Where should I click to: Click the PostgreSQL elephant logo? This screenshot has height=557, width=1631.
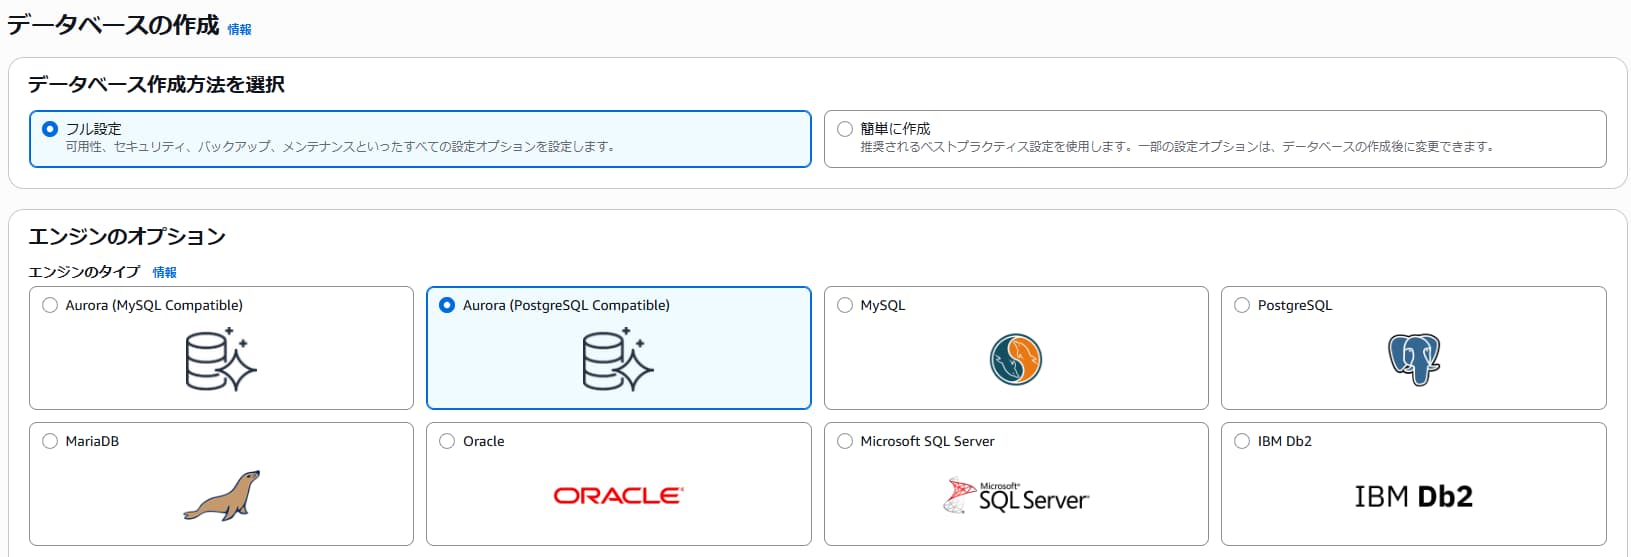(x=1413, y=360)
